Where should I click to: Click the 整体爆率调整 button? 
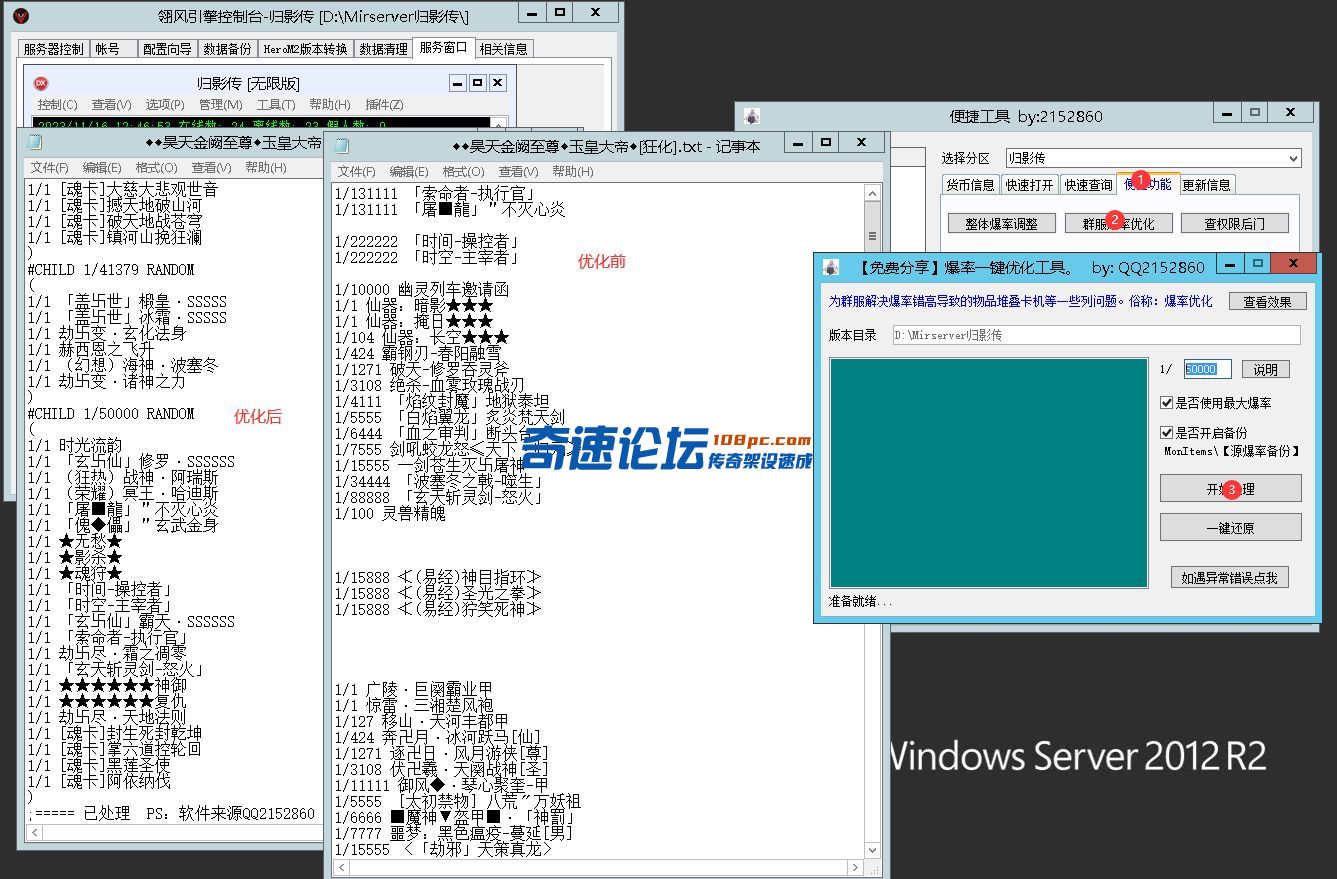(x=1001, y=224)
